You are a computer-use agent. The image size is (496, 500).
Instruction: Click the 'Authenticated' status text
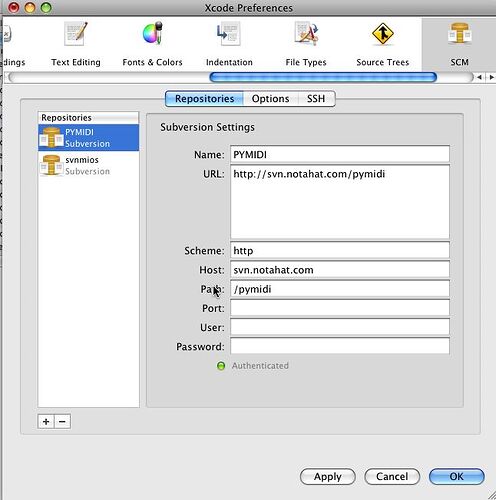click(x=260, y=366)
